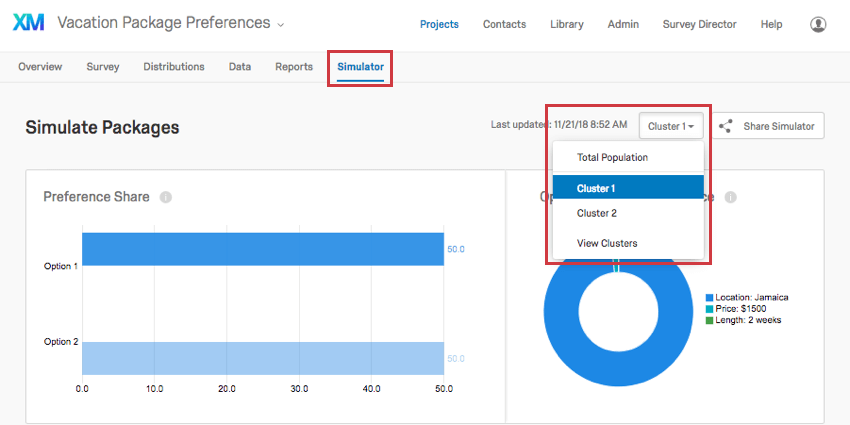Click the info icon right of donut chart title

click(x=731, y=197)
